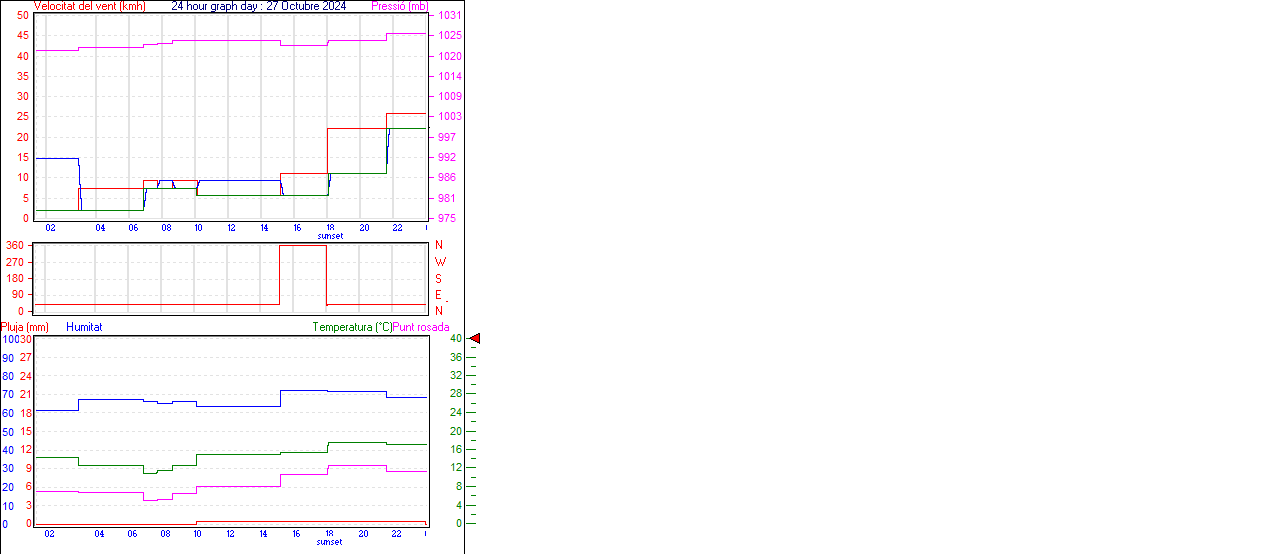Image resolution: width=1280 pixels, height=554 pixels.
Task: Click the raised red plateau in wind direction graph
Action: tap(303, 246)
